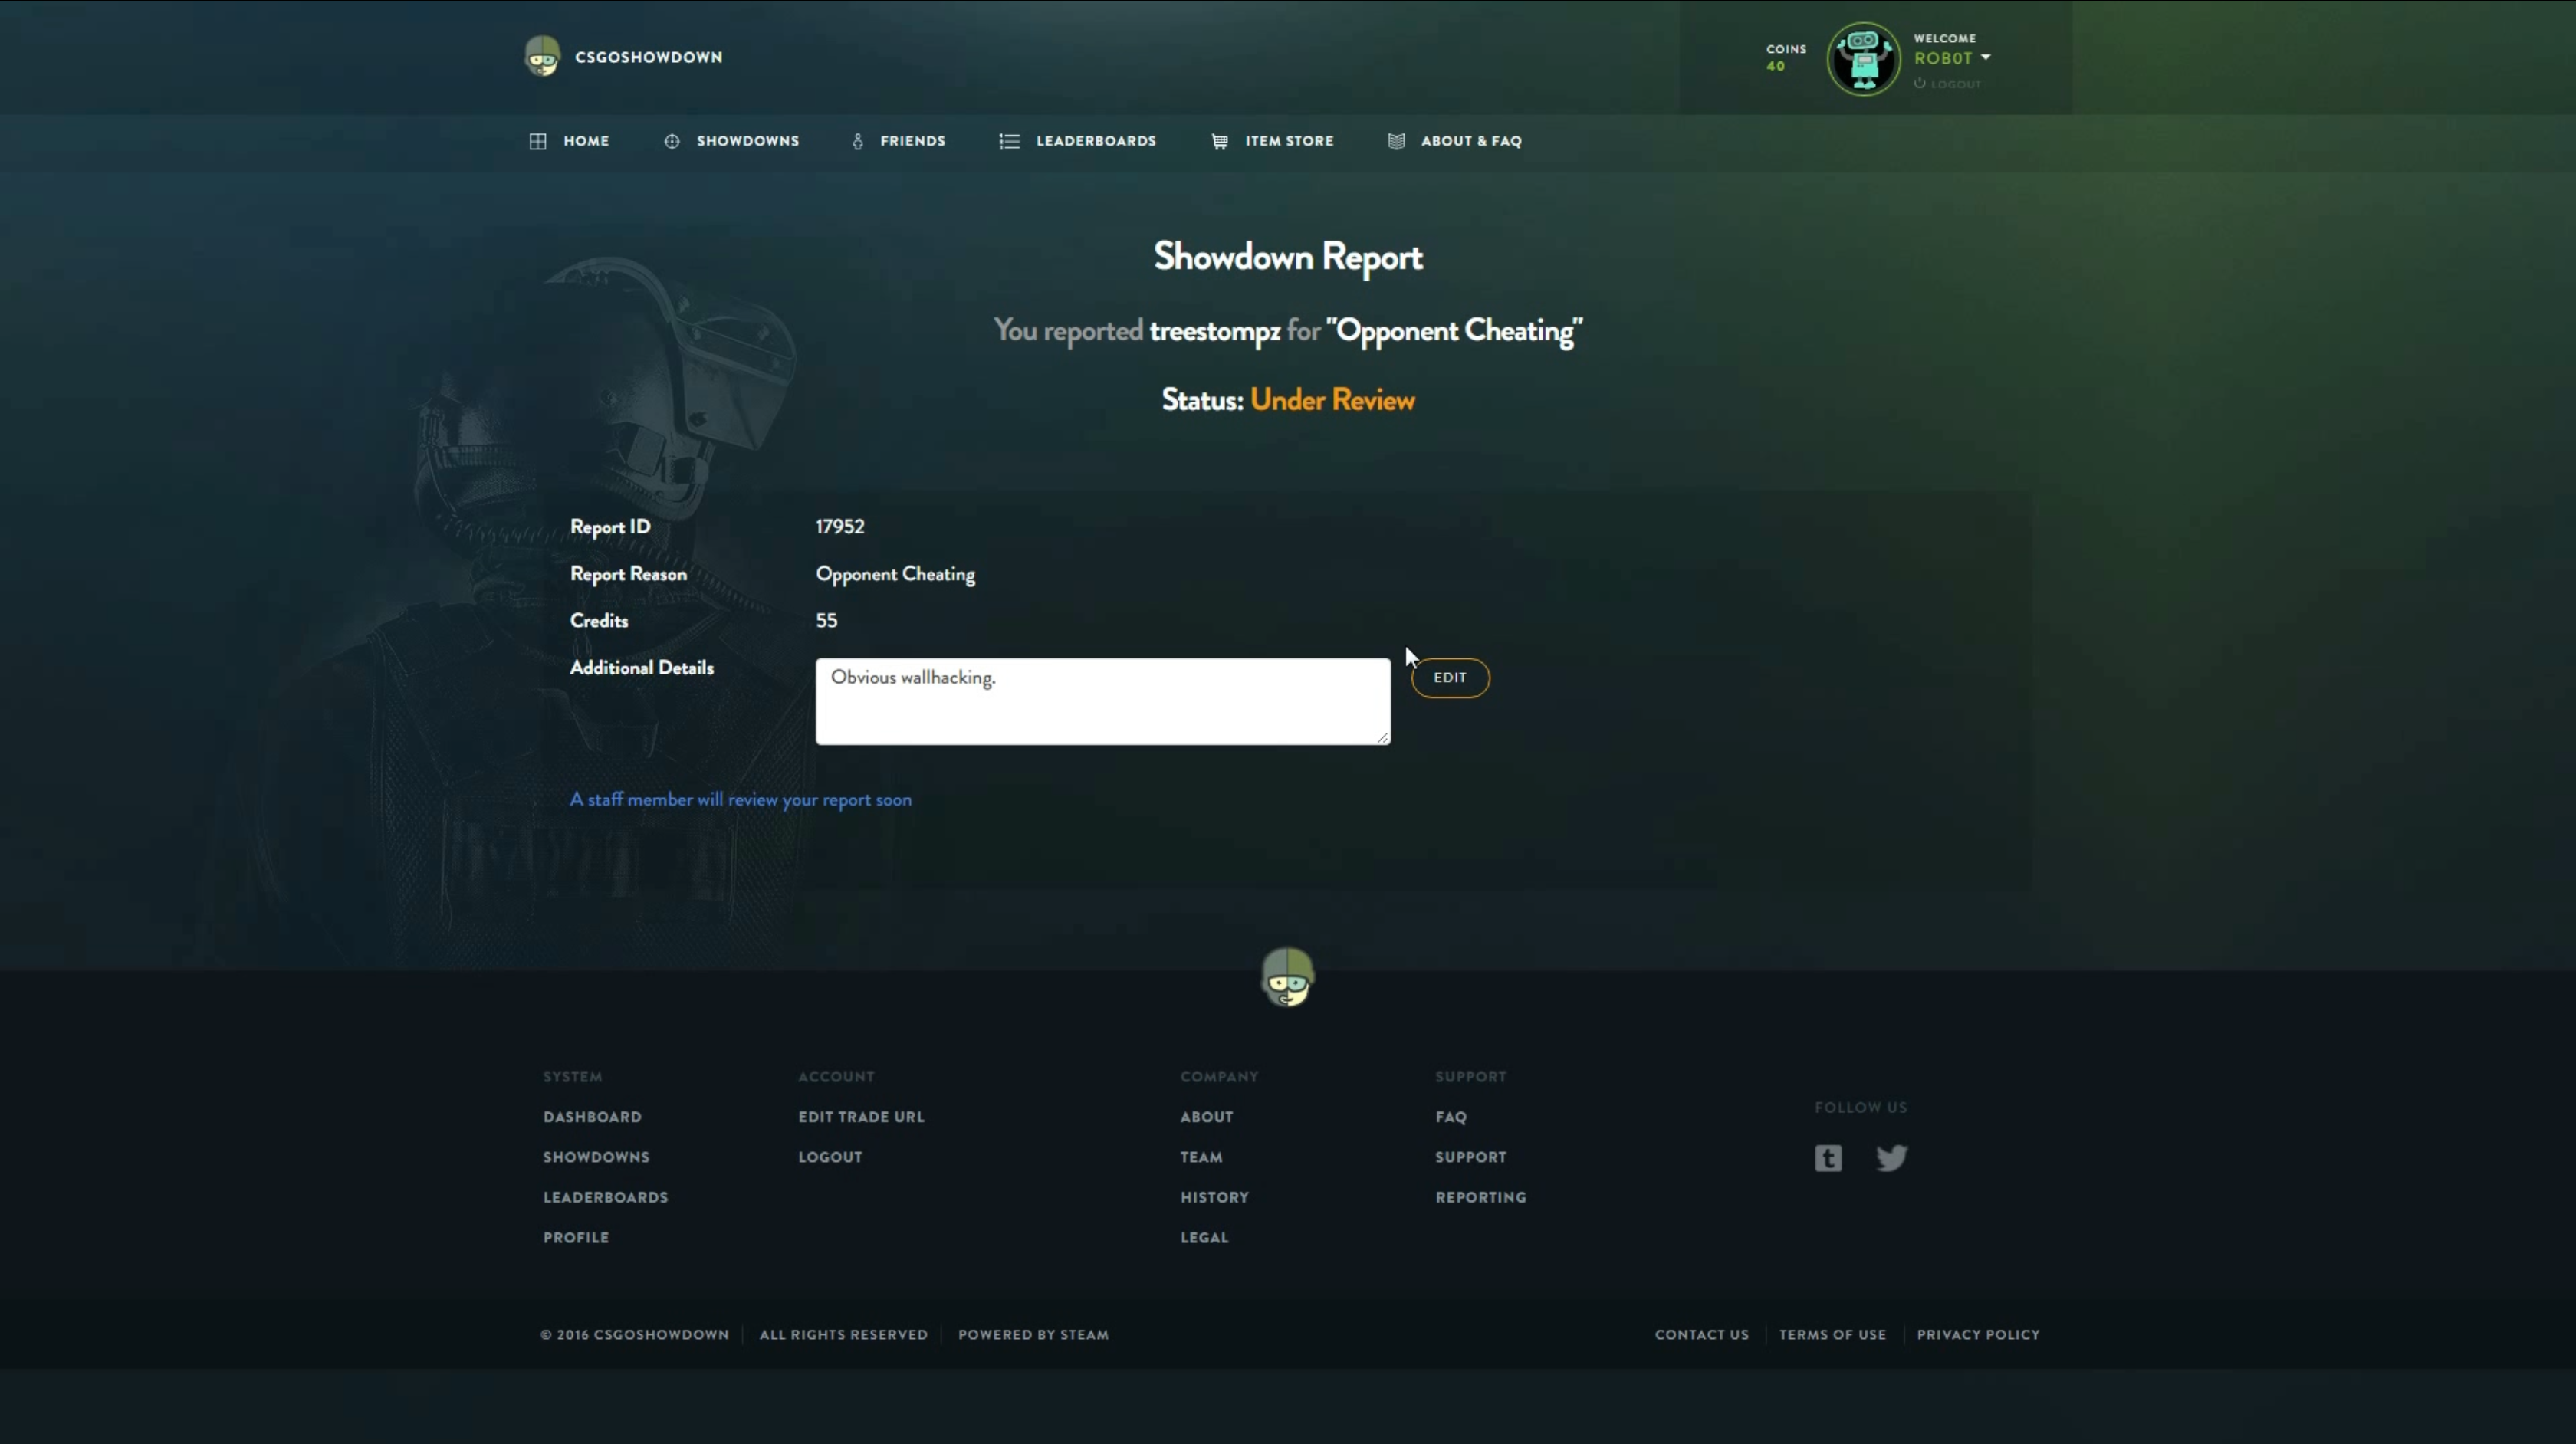
Task: Open the Leaderboards menu item
Action: (1077, 141)
